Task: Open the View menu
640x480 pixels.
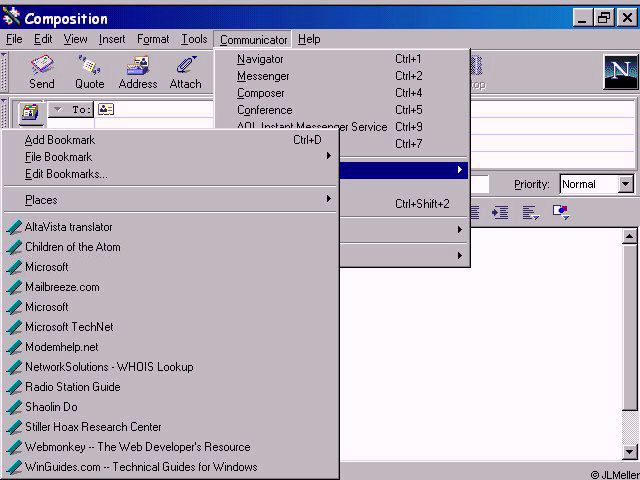Action: click(76, 39)
